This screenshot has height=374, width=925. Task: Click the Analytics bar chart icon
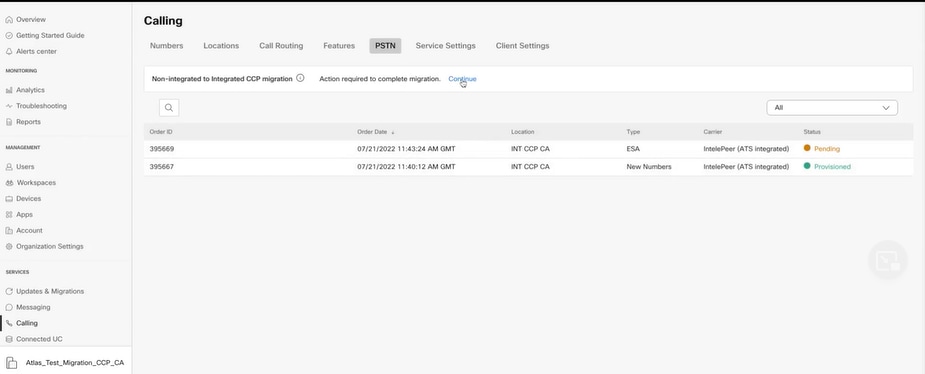(x=9, y=90)
